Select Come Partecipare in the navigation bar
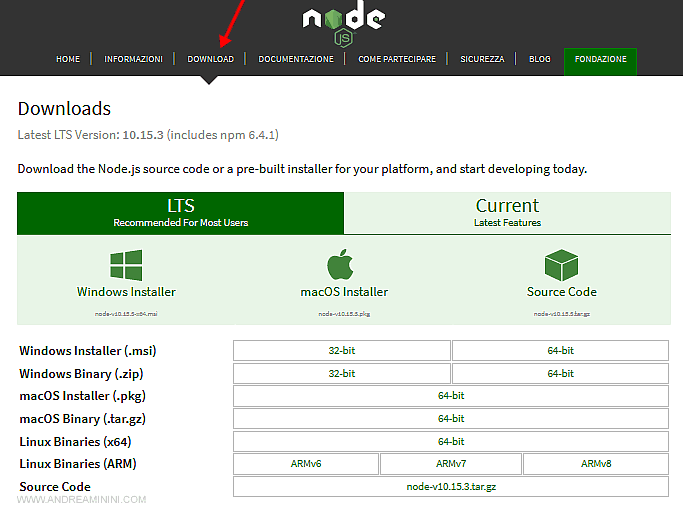The height and width of the screenshot is (509, 683). click(x=397, y=60)
